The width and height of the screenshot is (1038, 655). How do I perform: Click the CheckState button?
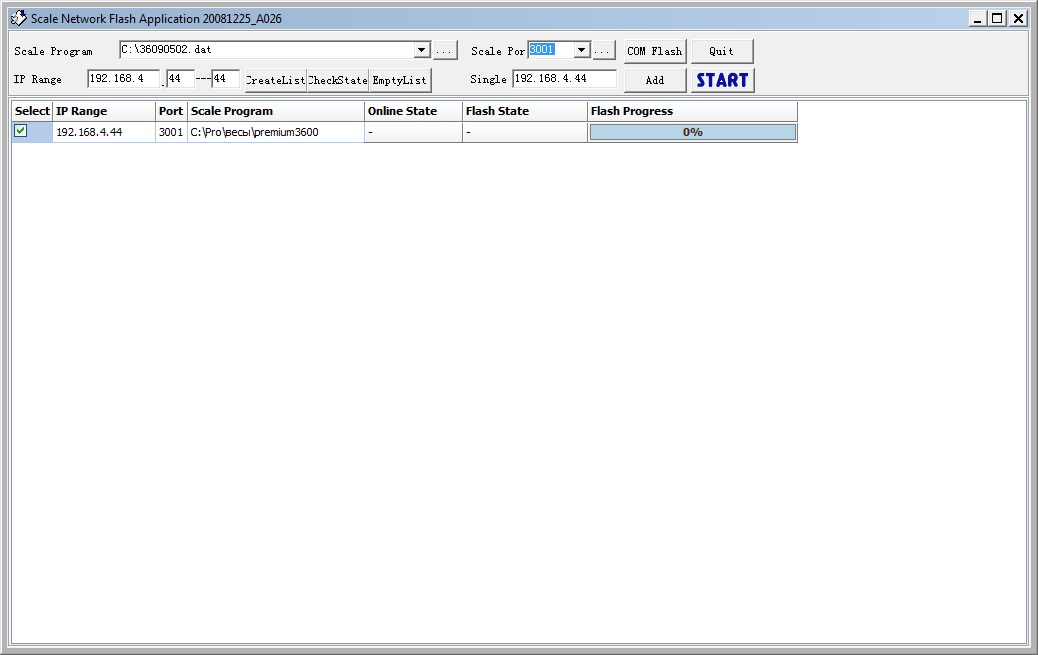click(338, 80)
